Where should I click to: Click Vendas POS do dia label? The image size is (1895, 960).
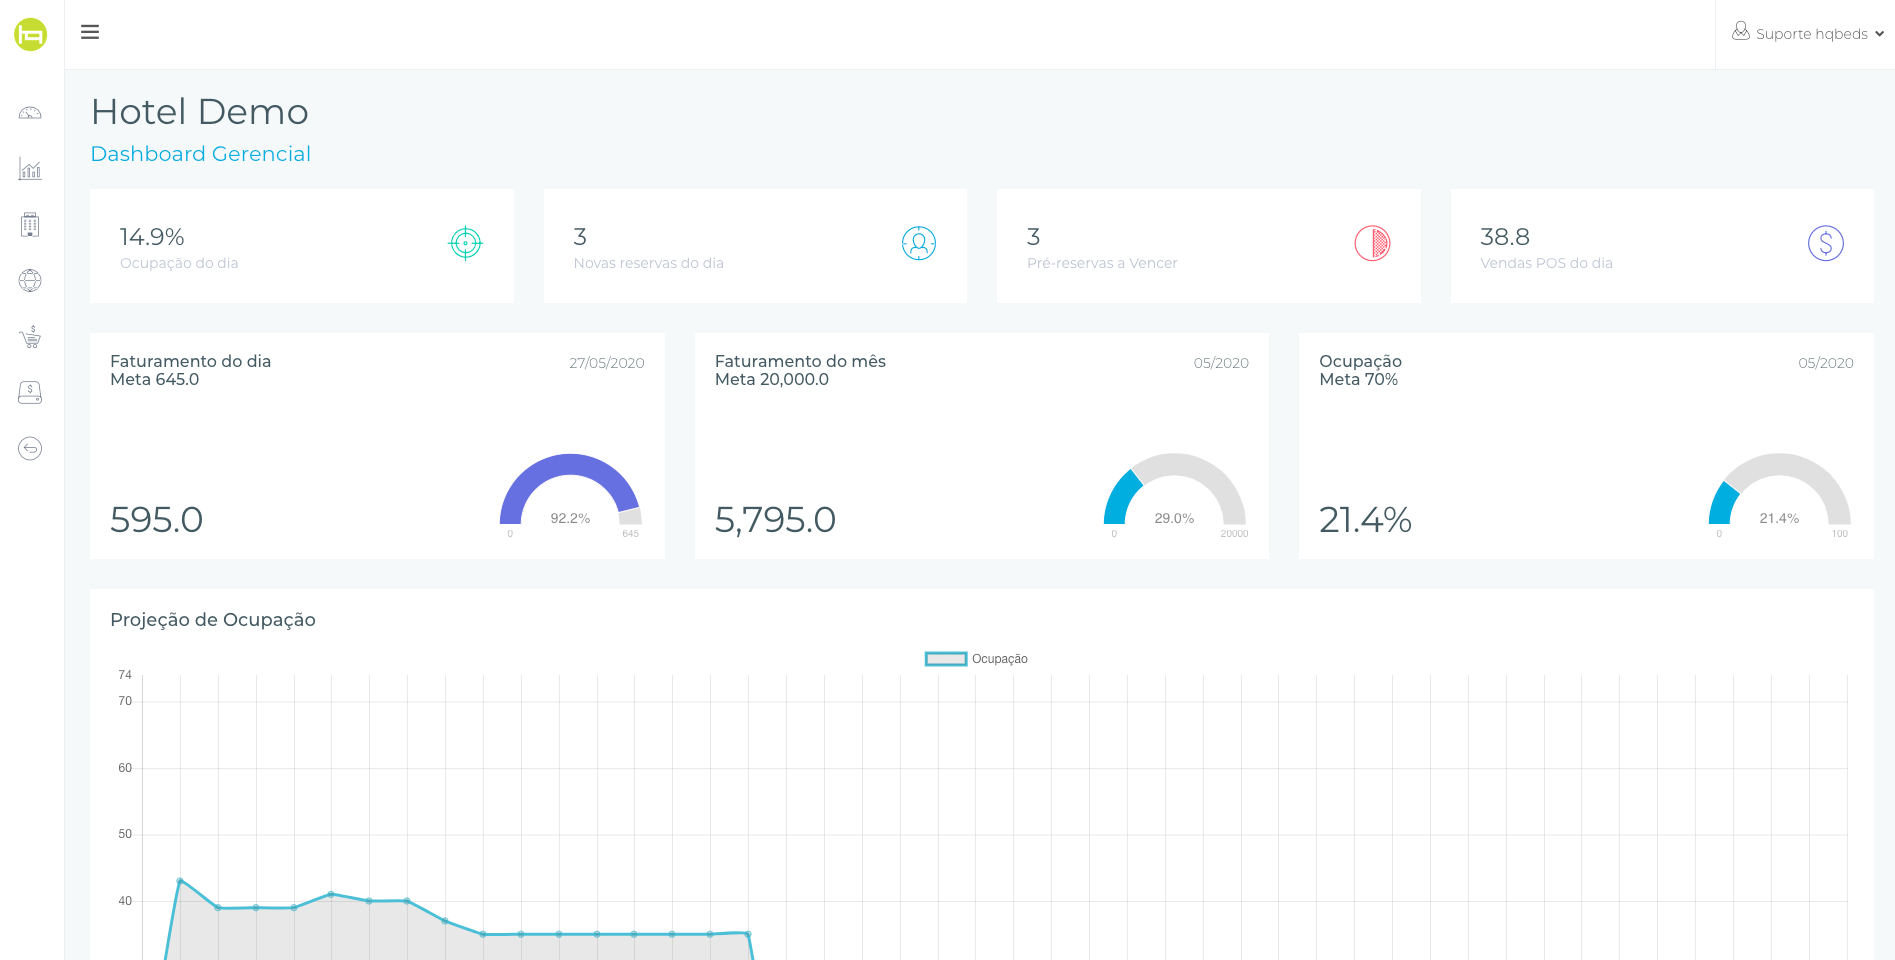pyautogui.click(x=1547, y=263)
